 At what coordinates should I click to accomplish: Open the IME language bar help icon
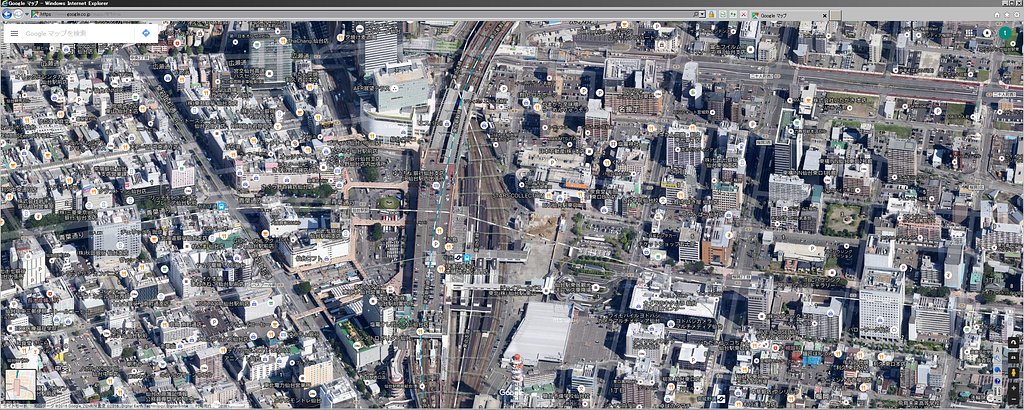click(x=997, y=381)
